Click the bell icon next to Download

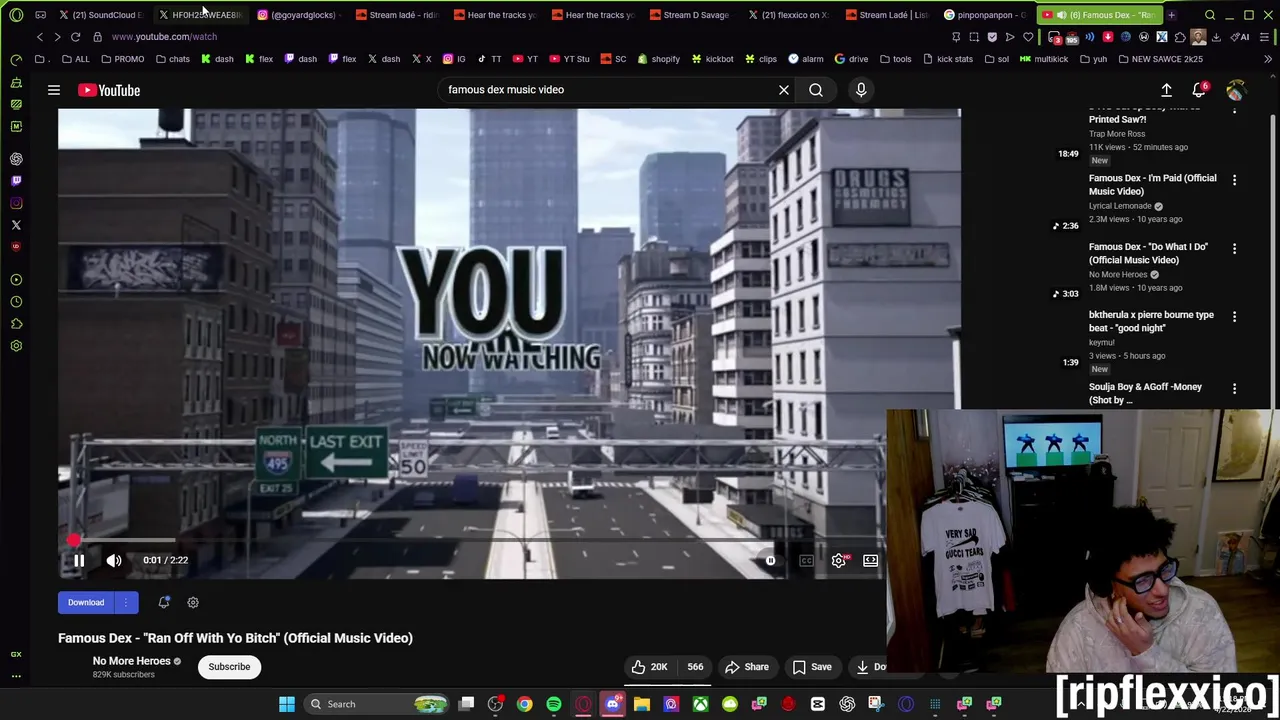(x=164, y=602)
